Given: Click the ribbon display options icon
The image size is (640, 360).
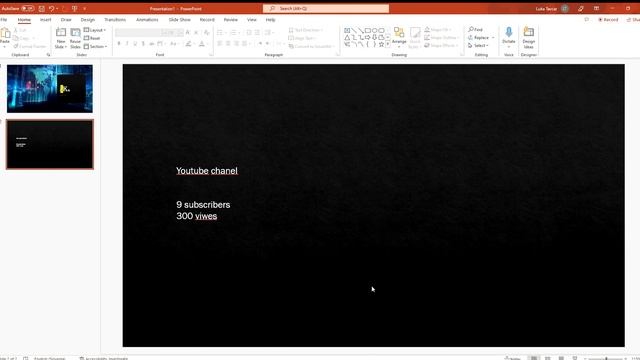Looking at the screenshot, I should 596,9.
